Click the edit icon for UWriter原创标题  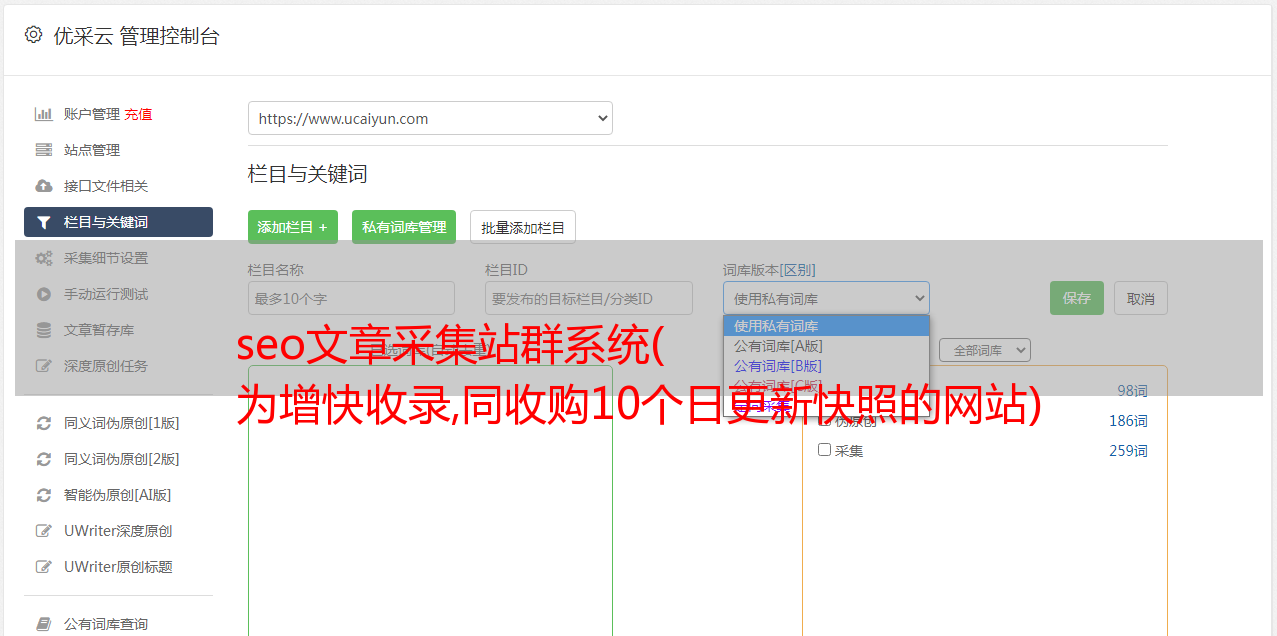[44, 567]
